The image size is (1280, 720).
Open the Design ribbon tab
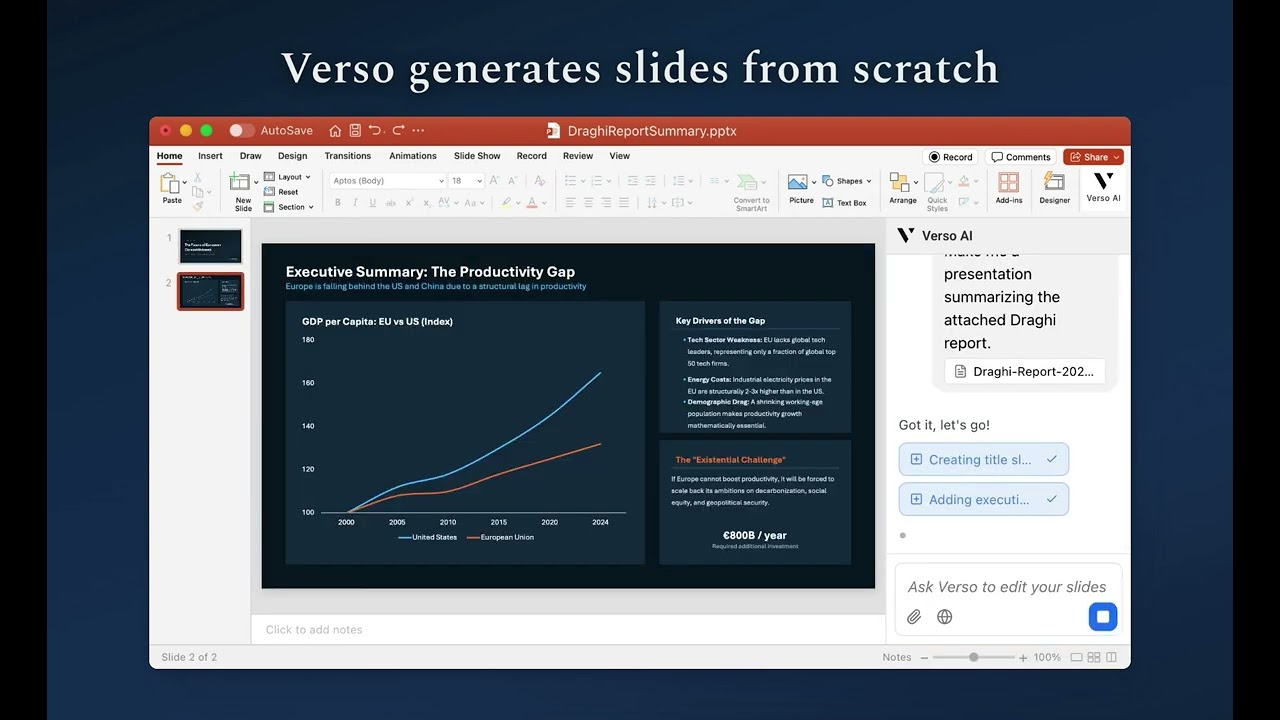292,156
